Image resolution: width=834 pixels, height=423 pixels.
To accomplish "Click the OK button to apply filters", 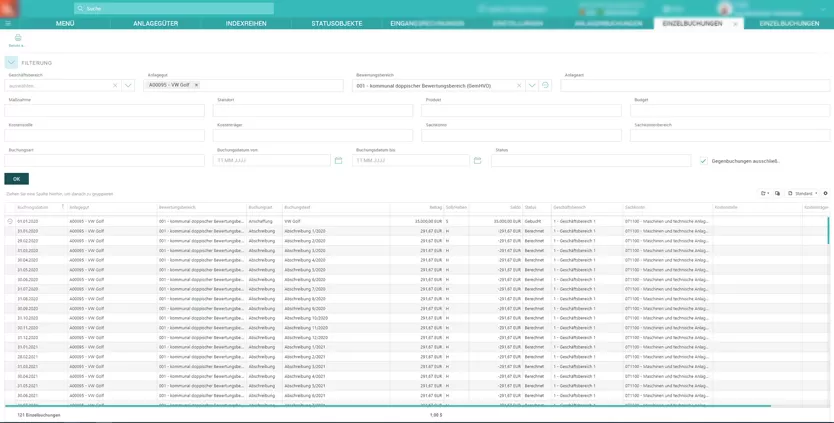I will click(x=16, y=179).
